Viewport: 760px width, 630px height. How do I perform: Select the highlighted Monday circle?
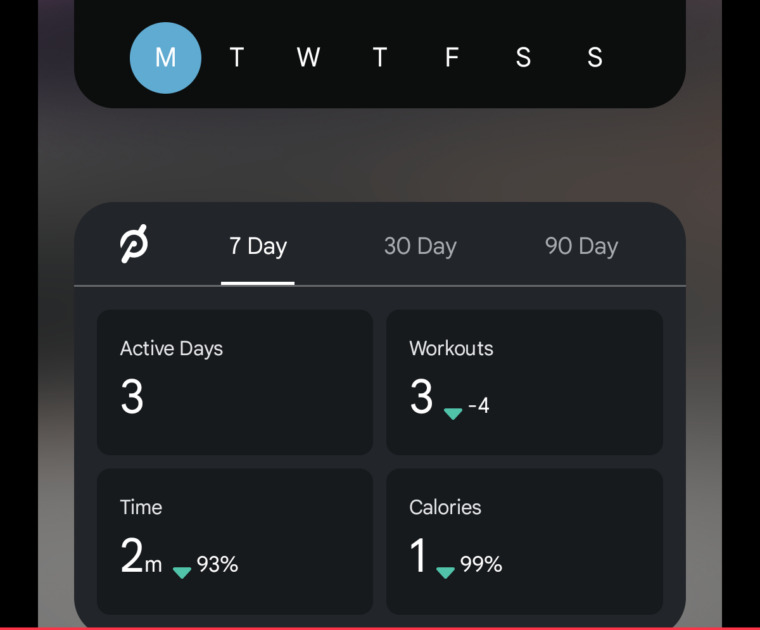[165, 58]
